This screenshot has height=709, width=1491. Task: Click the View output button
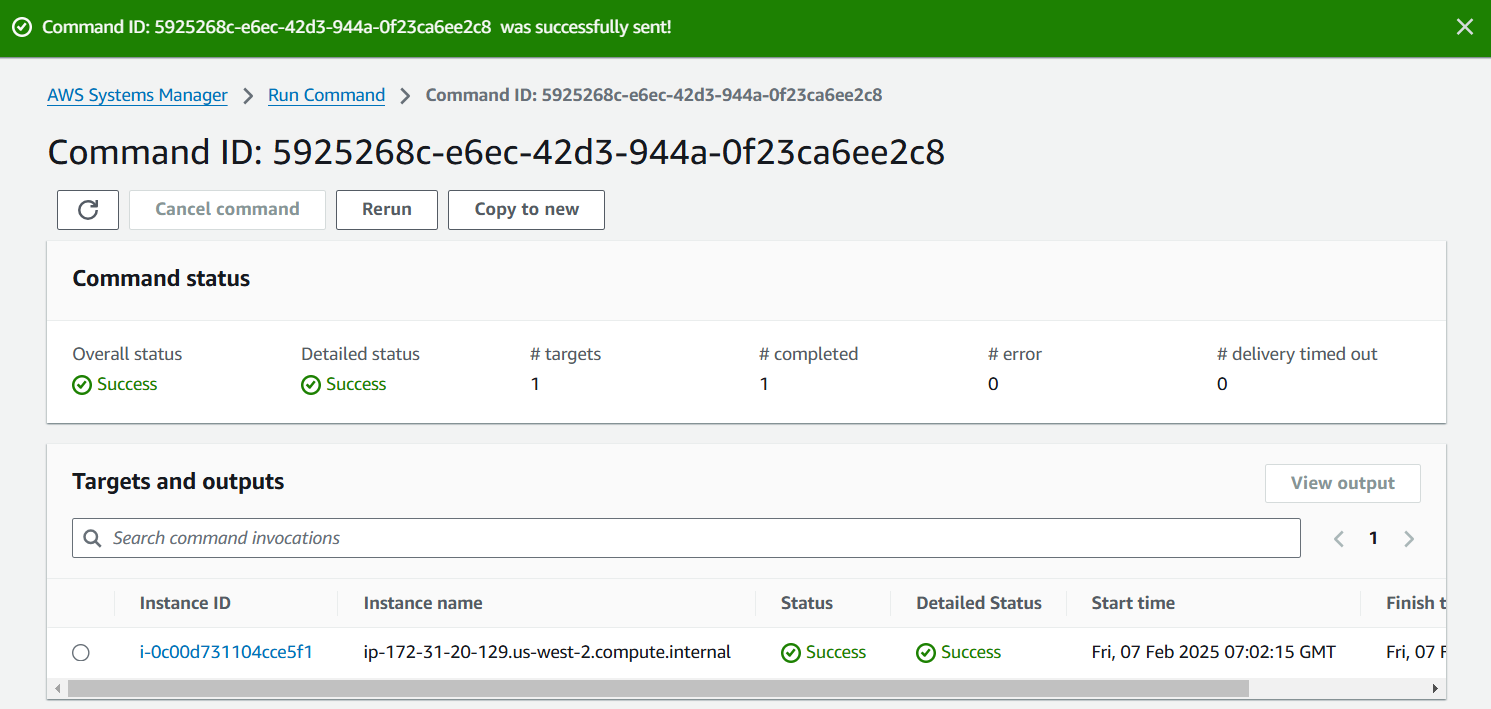pyautogui.click(x=1342, y=483)
